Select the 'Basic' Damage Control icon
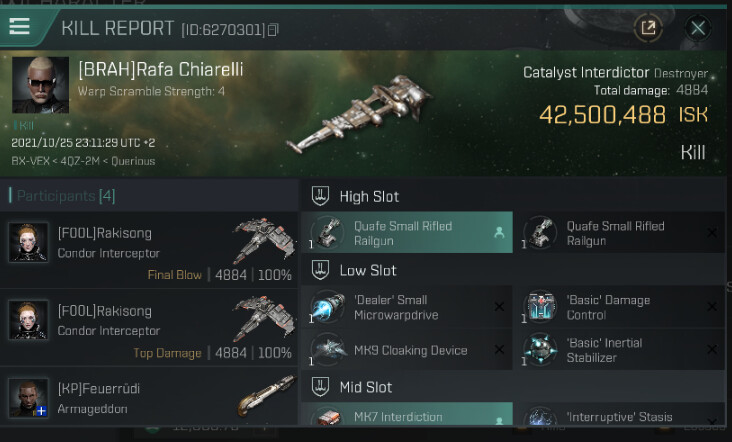Viewport: 732px width, 442px height. pyautogui.click(x=541, y=308)
